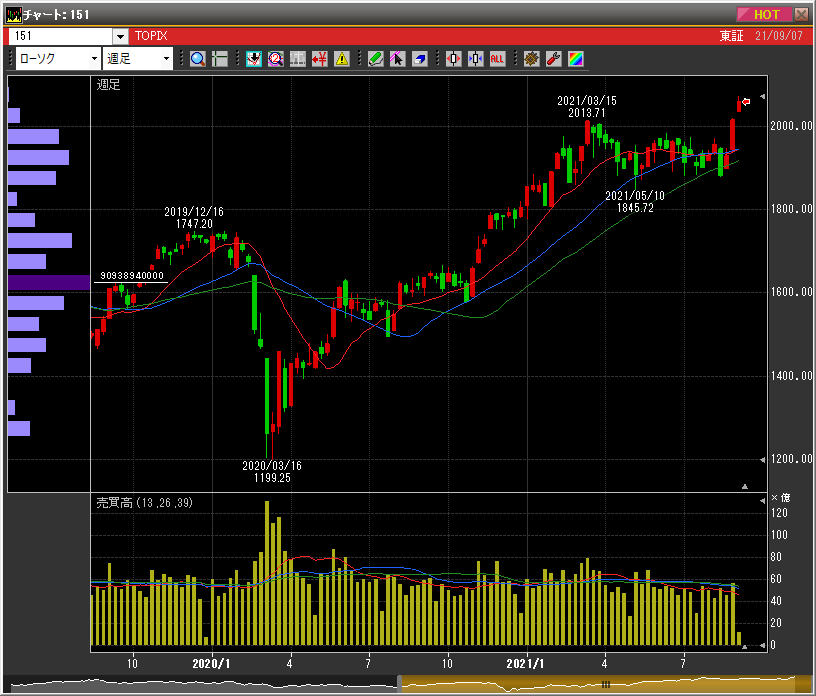Select the green pencil drawing tool

(375, 59)
